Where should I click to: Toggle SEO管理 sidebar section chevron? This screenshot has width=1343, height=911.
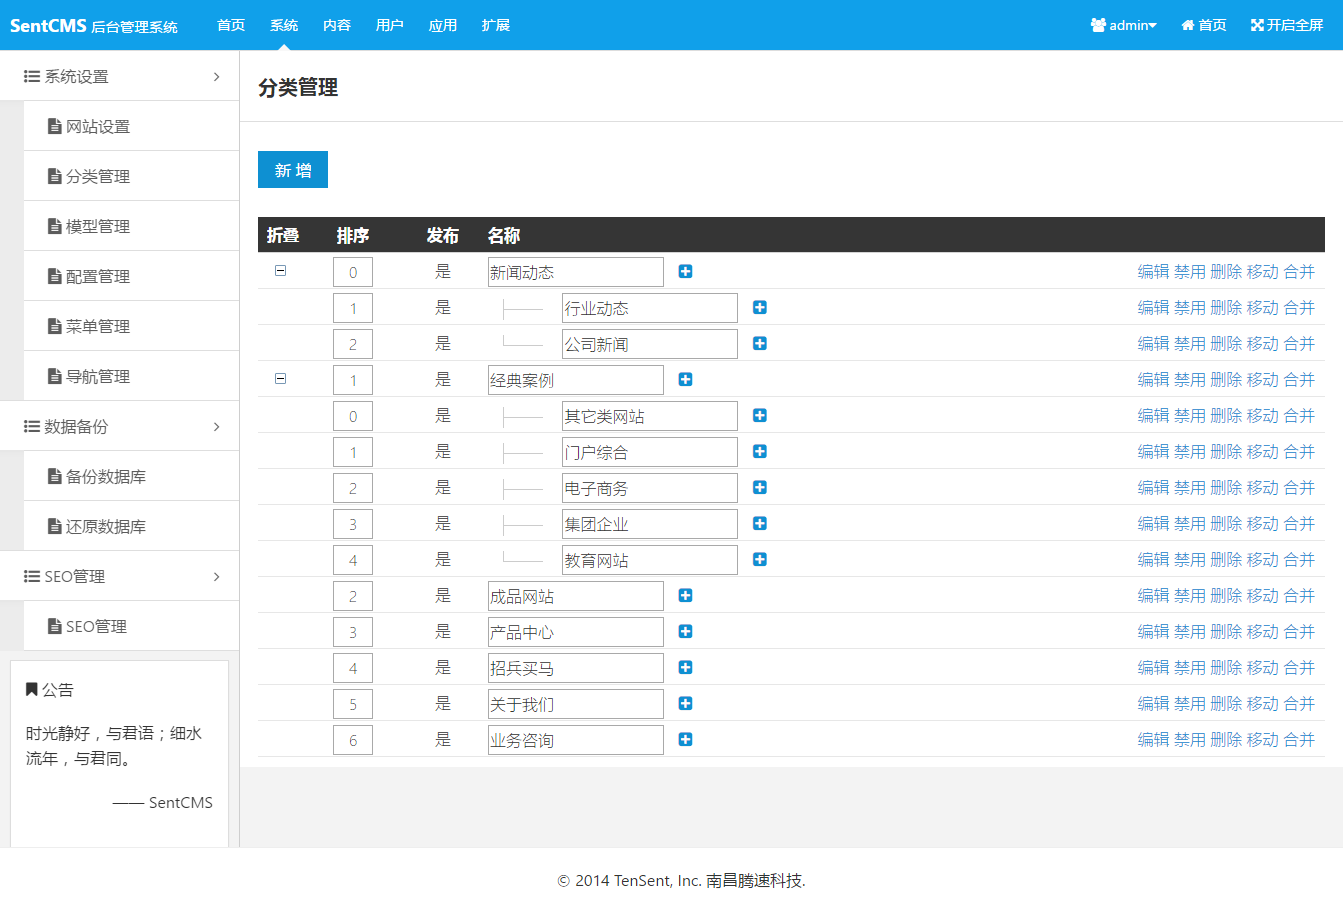[x=216, y=576]
